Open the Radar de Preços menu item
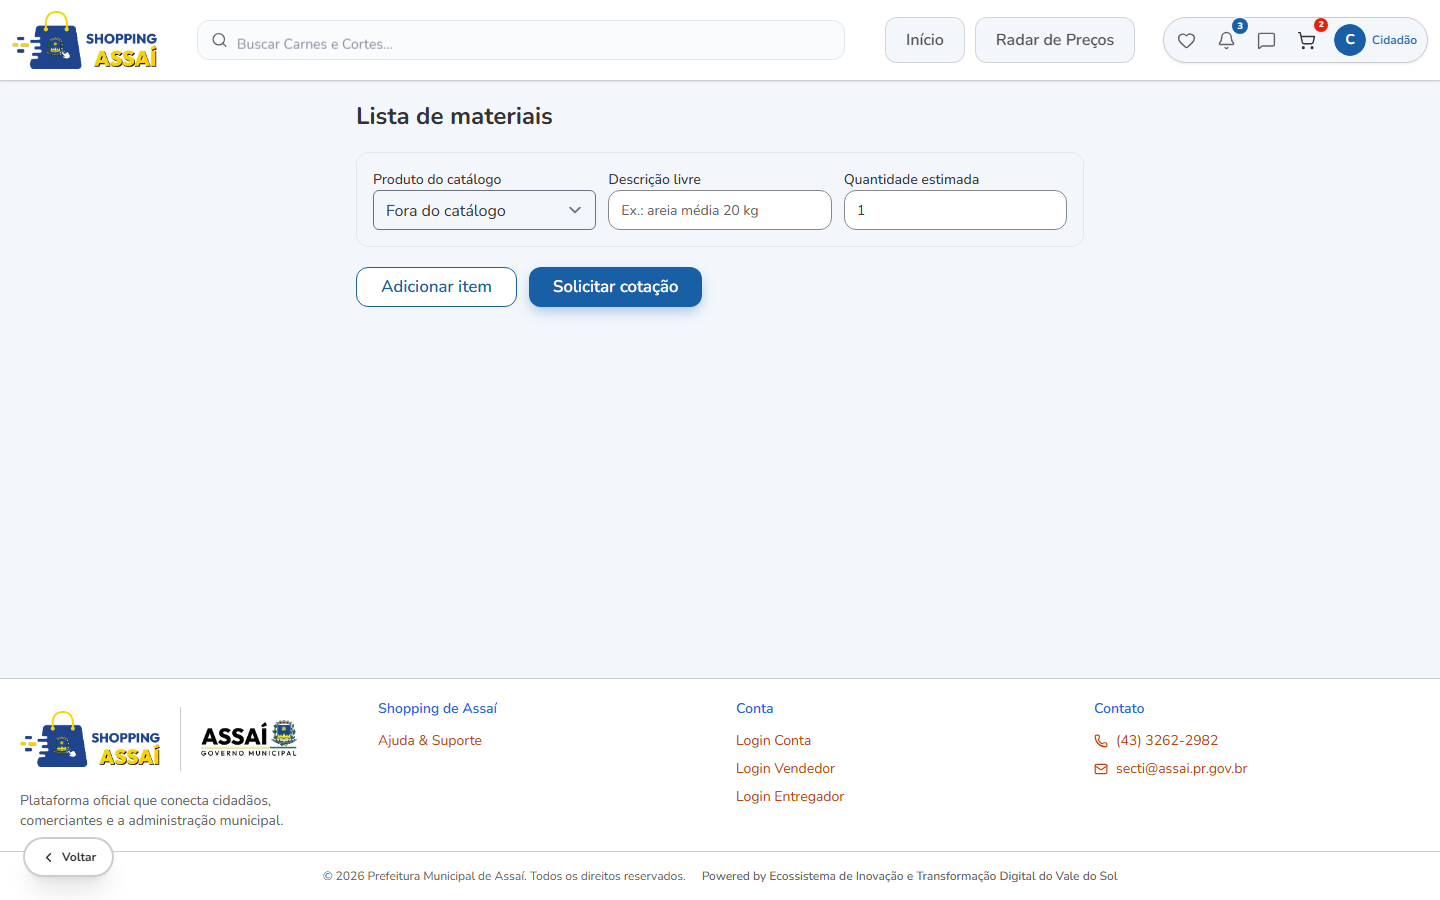This screenshot has width=1440, height=900. point(1055,40)
